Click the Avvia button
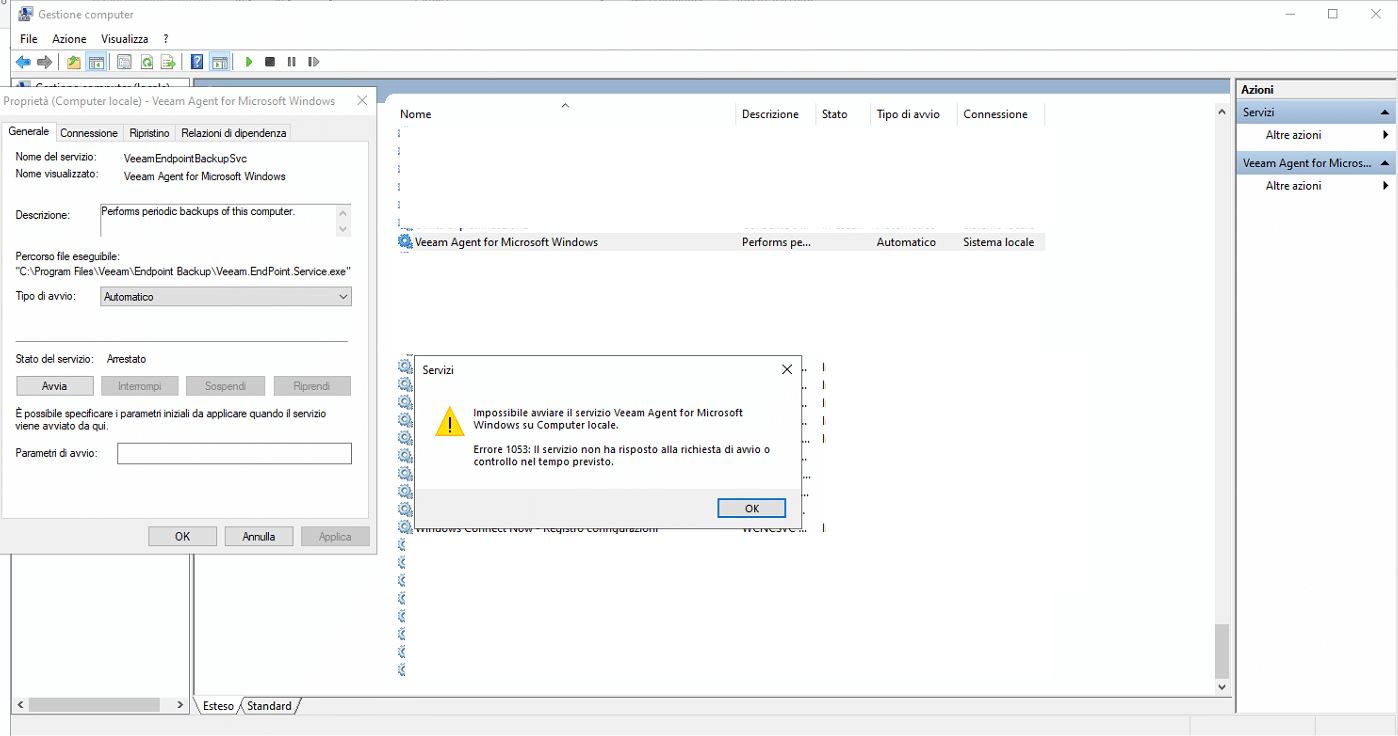The height and width of the screenshot is (736, 1398). [55, 386]
